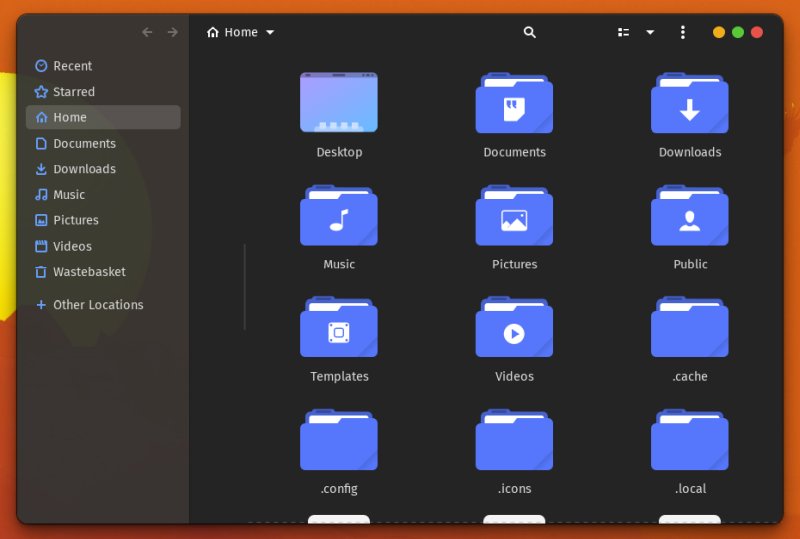Click the sidebar resize handle bar
The image size is (800, 539).
[x=245, y=287]
